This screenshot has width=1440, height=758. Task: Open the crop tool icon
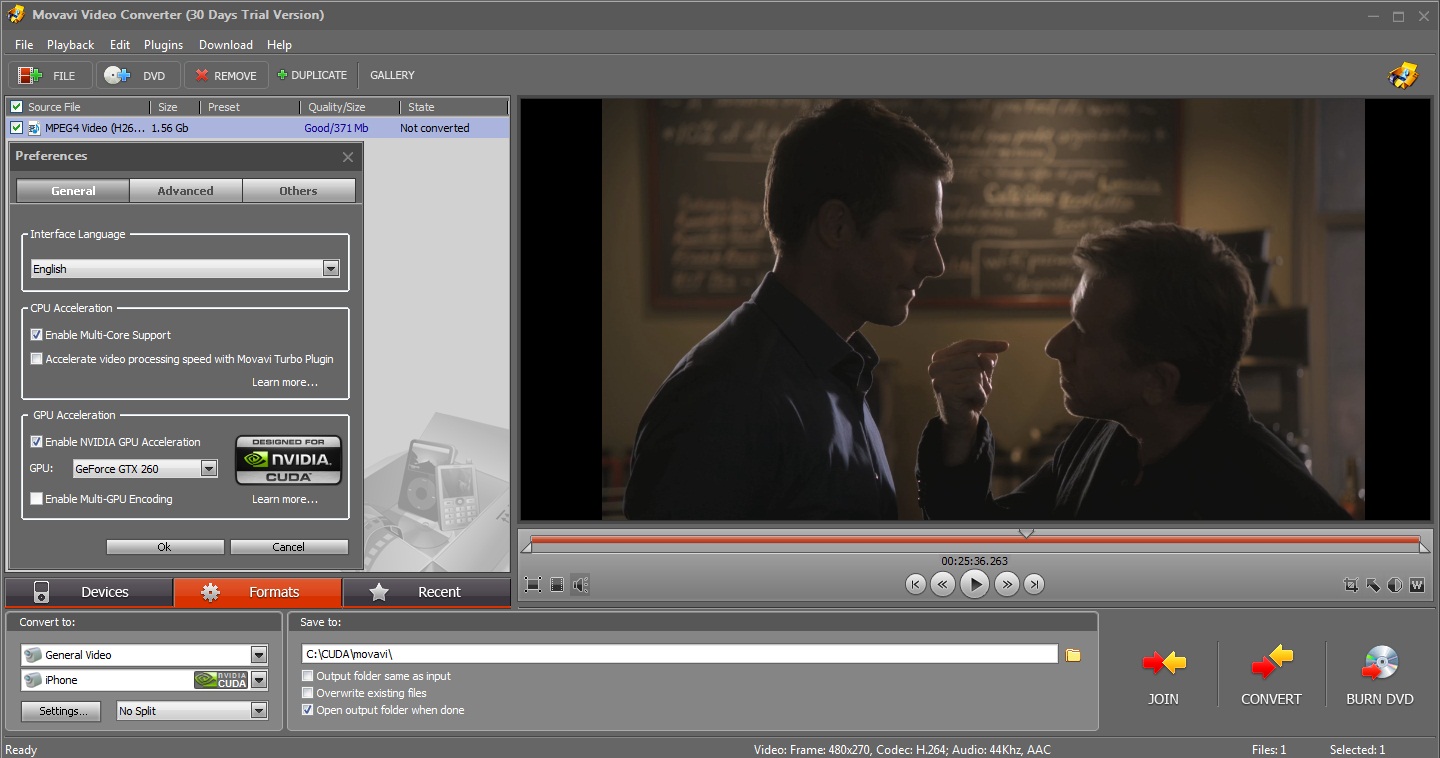pos(1351,585)
